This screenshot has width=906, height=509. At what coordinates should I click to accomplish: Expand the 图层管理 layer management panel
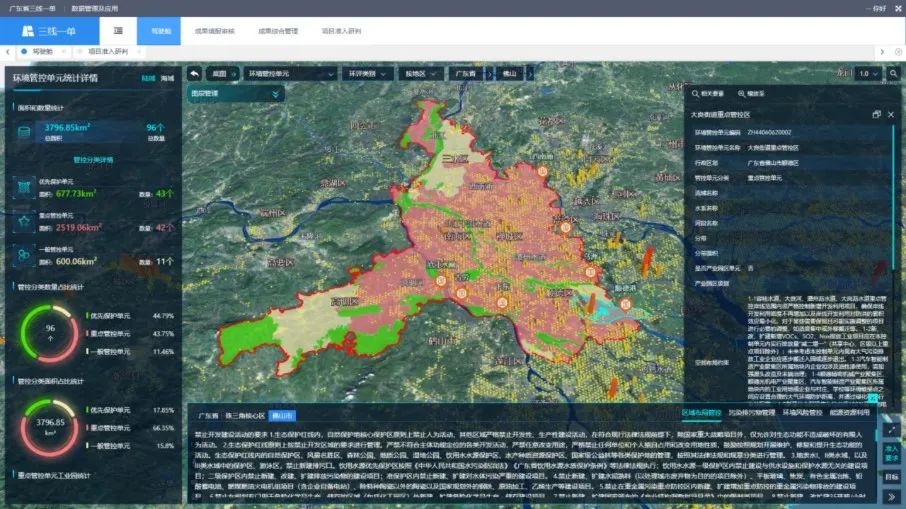(x=235, y=94)
